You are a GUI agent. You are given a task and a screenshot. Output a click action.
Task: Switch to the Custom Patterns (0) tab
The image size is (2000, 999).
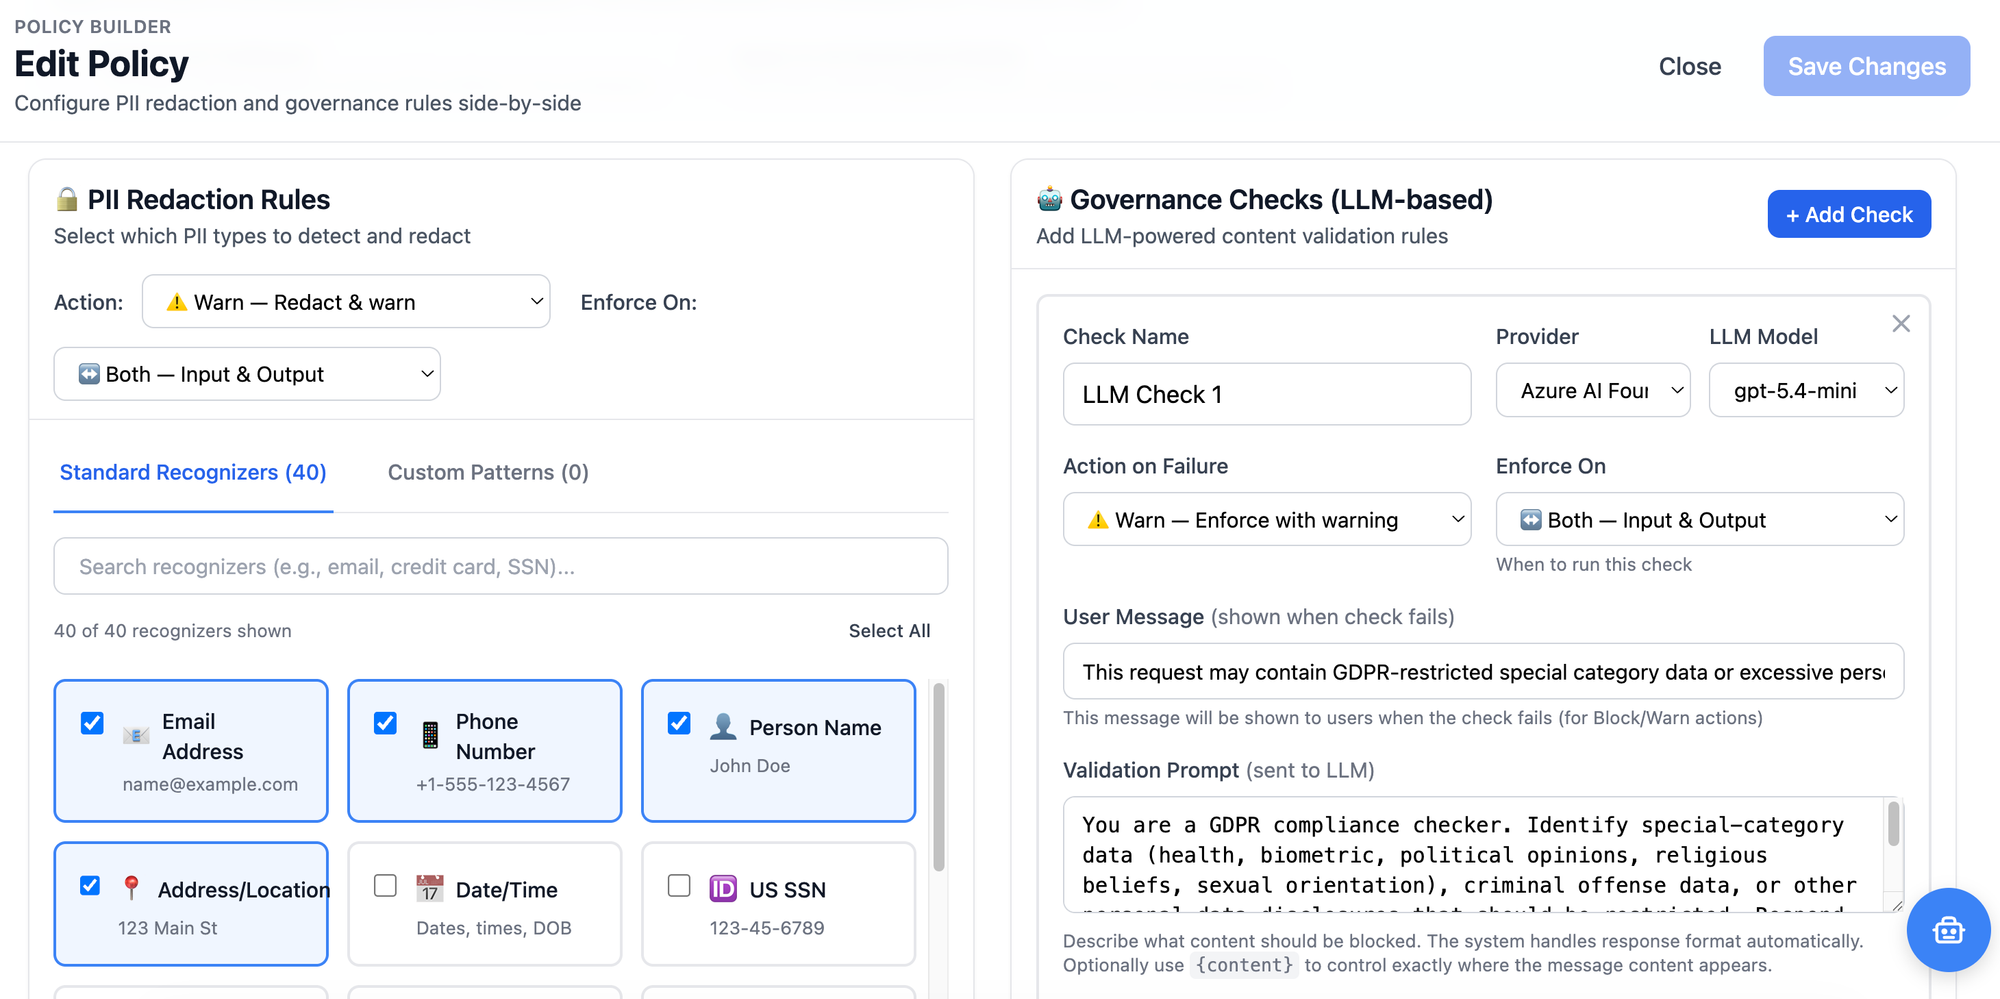[x=488, y=472]
